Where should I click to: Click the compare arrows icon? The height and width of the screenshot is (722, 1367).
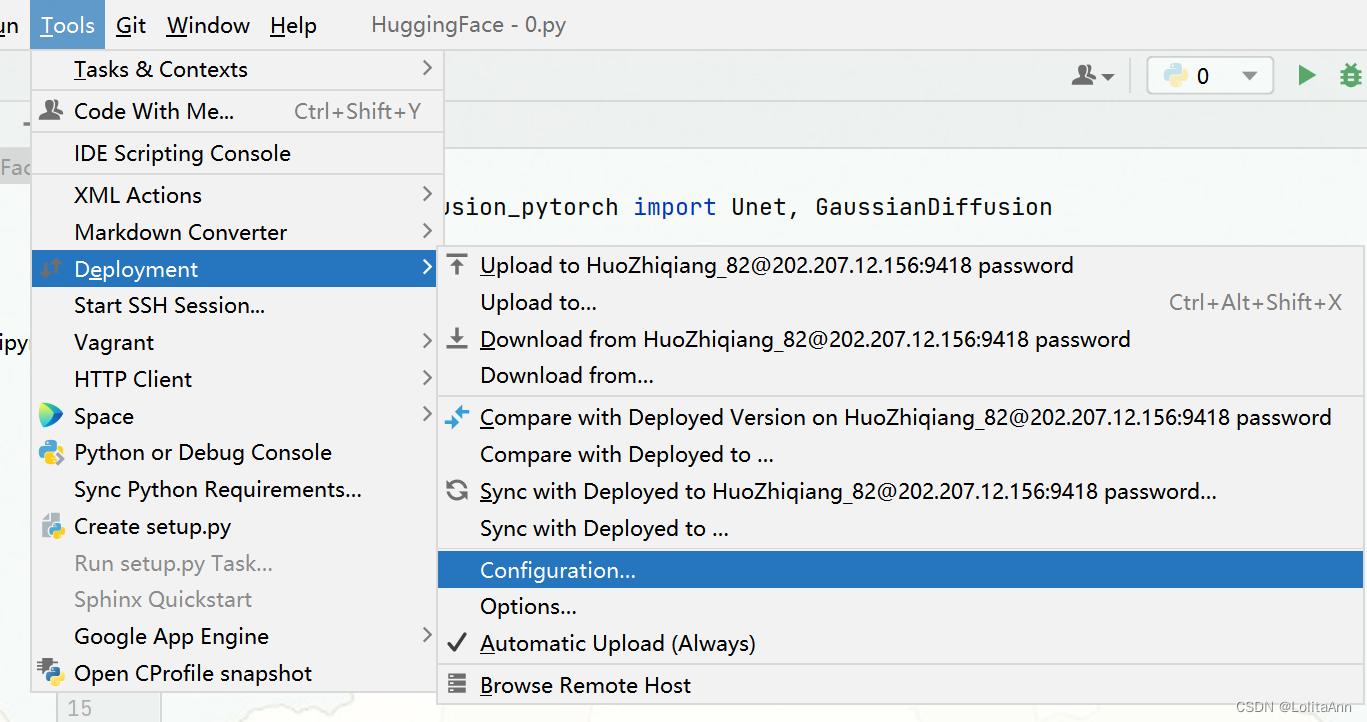tap(457, 417)
